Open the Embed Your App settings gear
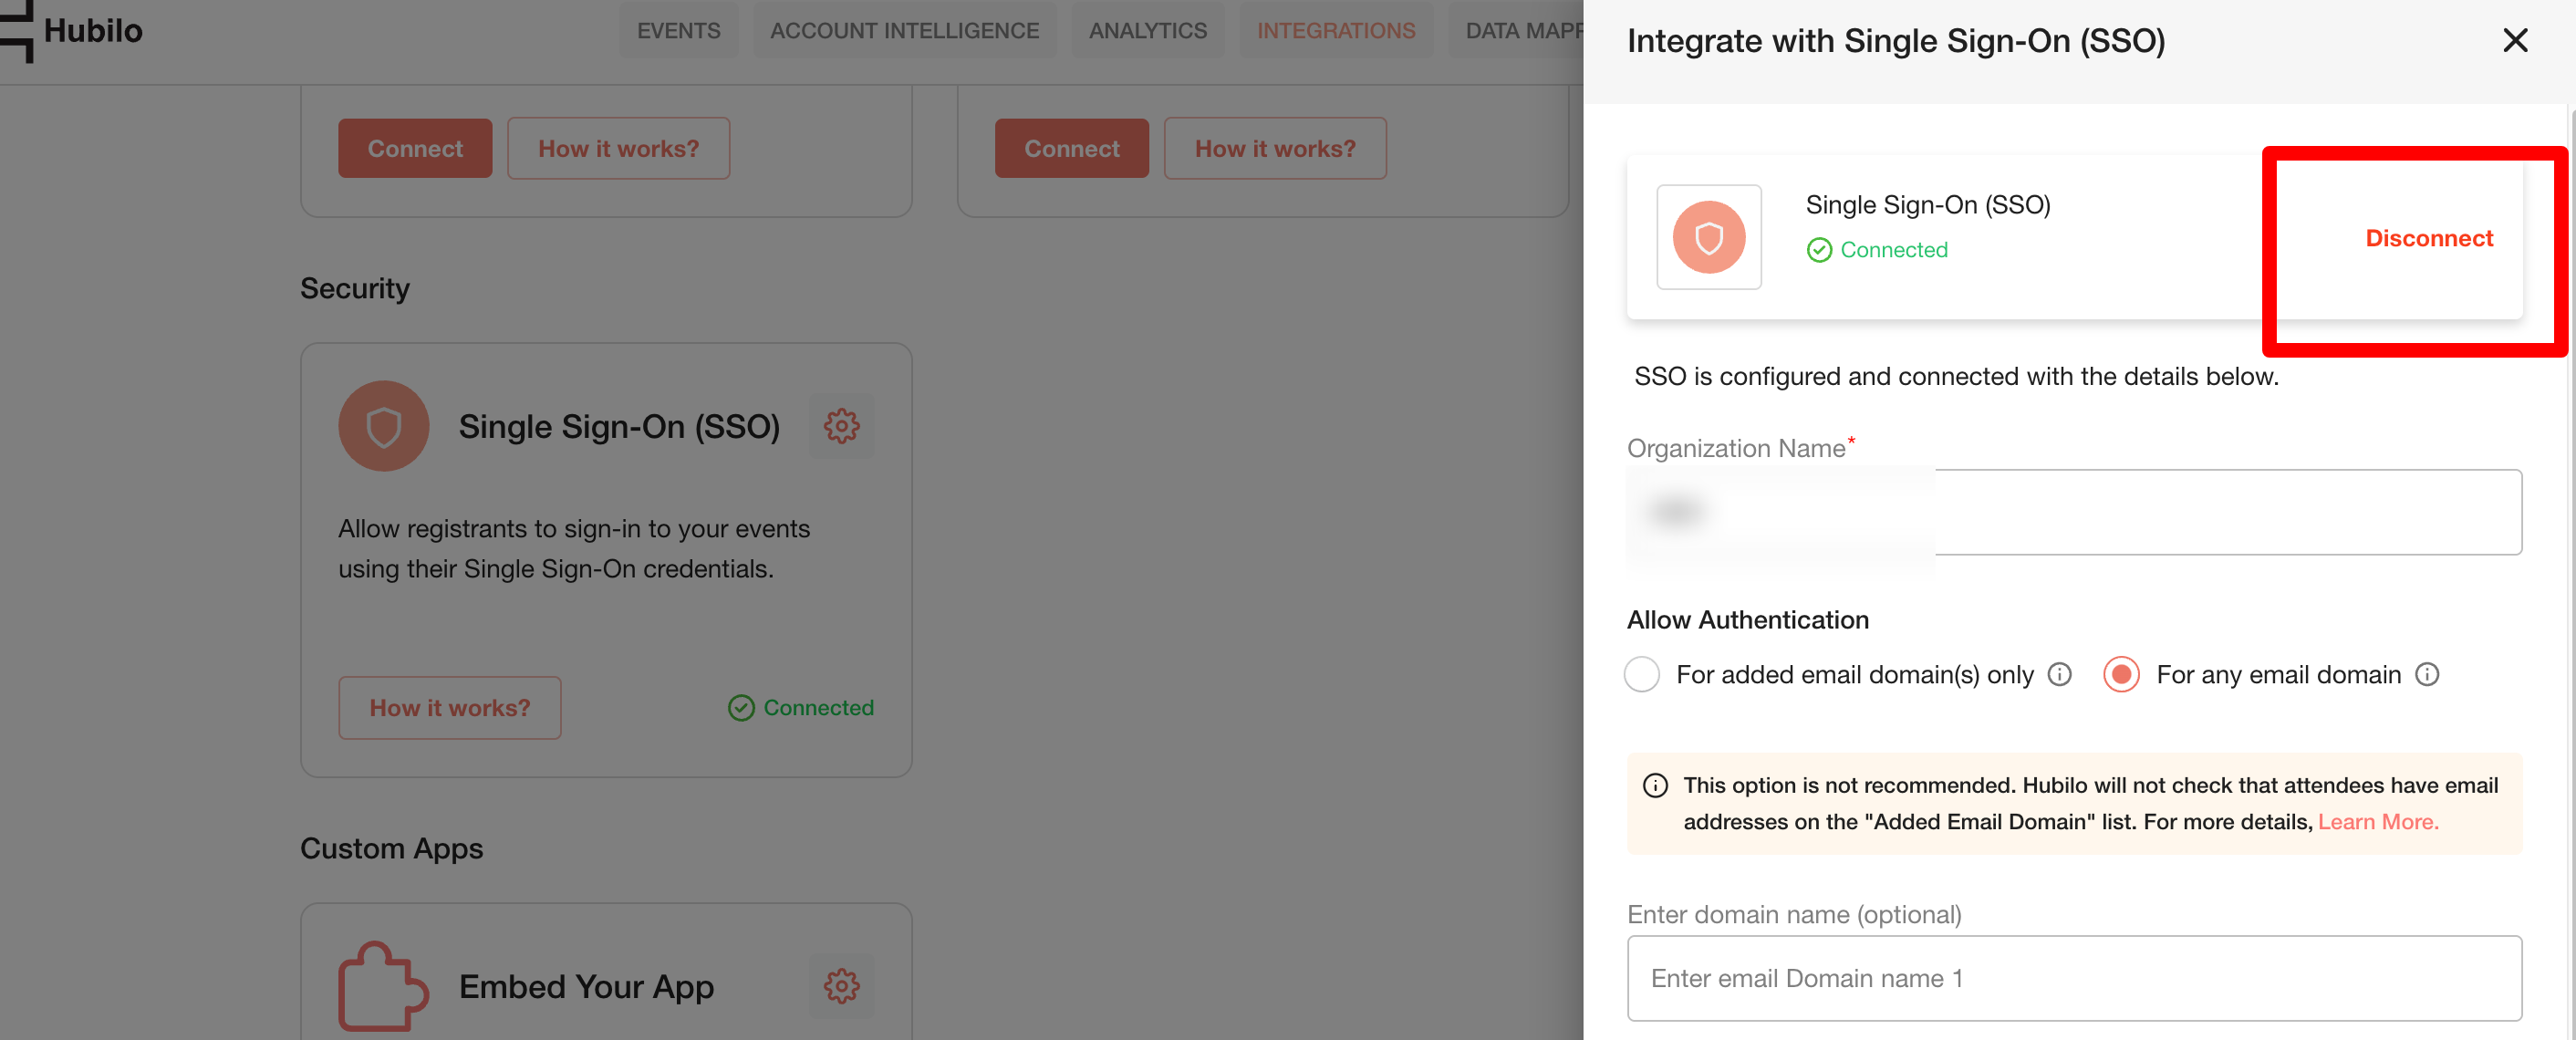2576x1040 pixels. click(841, 986)
